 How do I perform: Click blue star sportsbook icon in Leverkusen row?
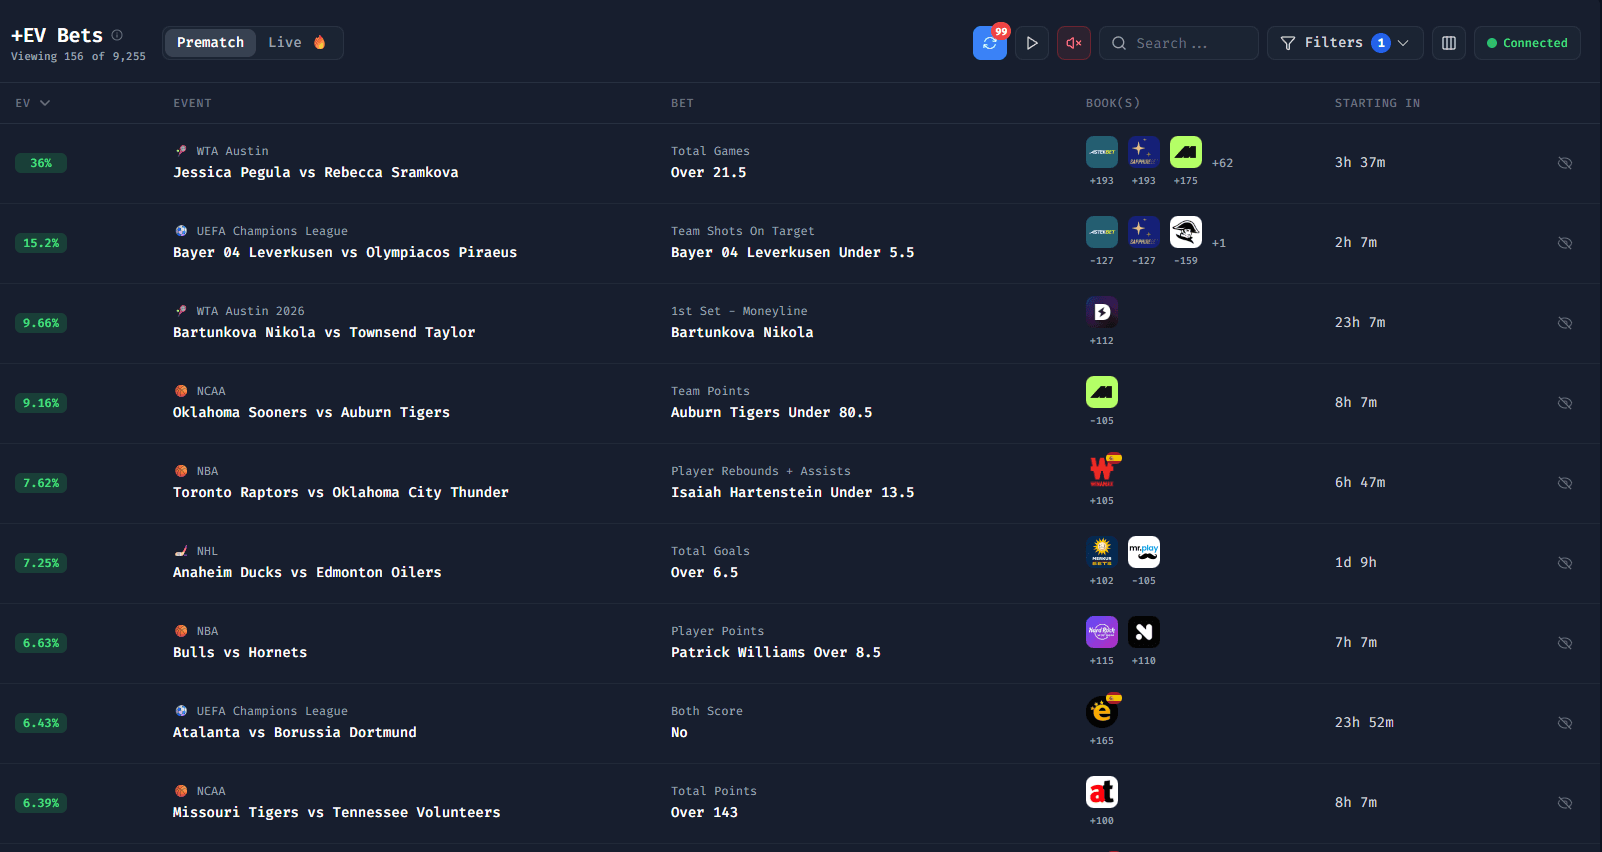click(x=1144, y=232)
